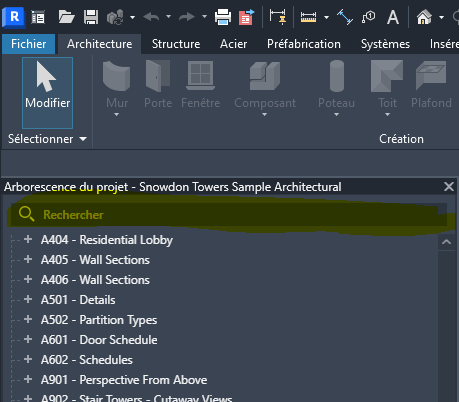The width and height of the screenshot is (459, 402).
Task: Select the Porte door tool
Action: coord(158,85)
